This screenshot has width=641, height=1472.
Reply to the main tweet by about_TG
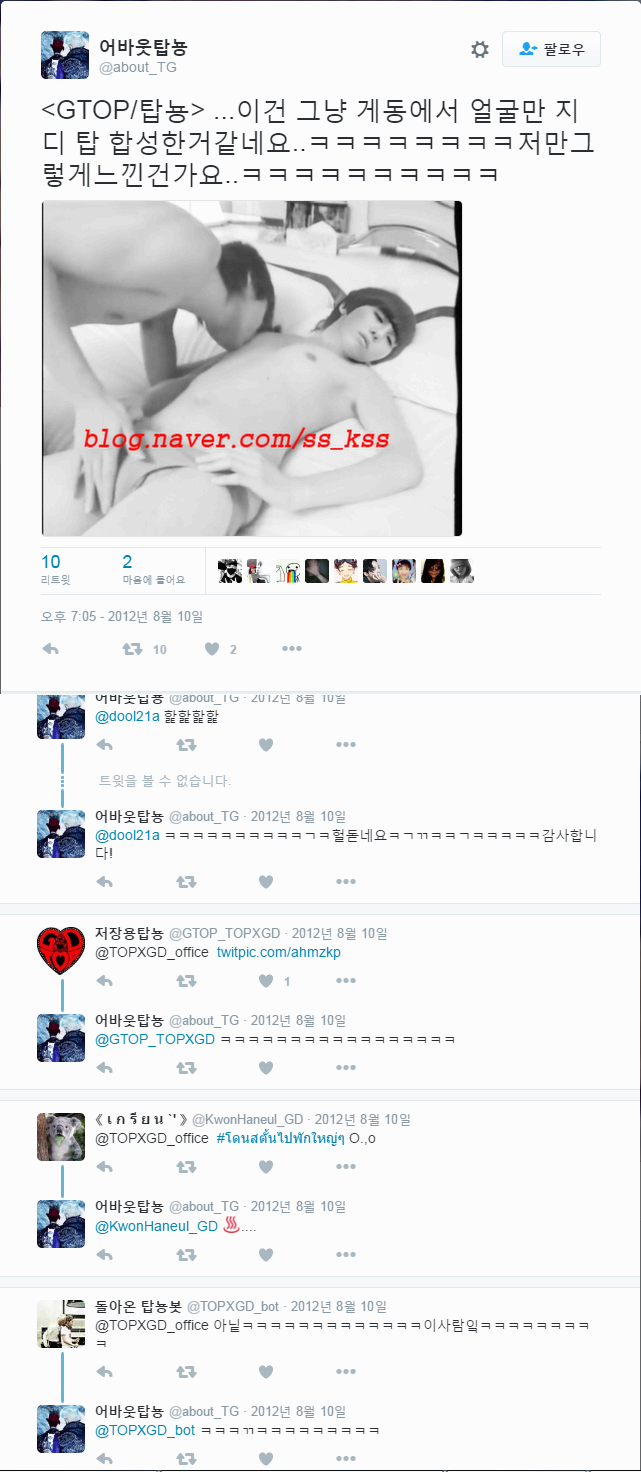coord(50,649)
